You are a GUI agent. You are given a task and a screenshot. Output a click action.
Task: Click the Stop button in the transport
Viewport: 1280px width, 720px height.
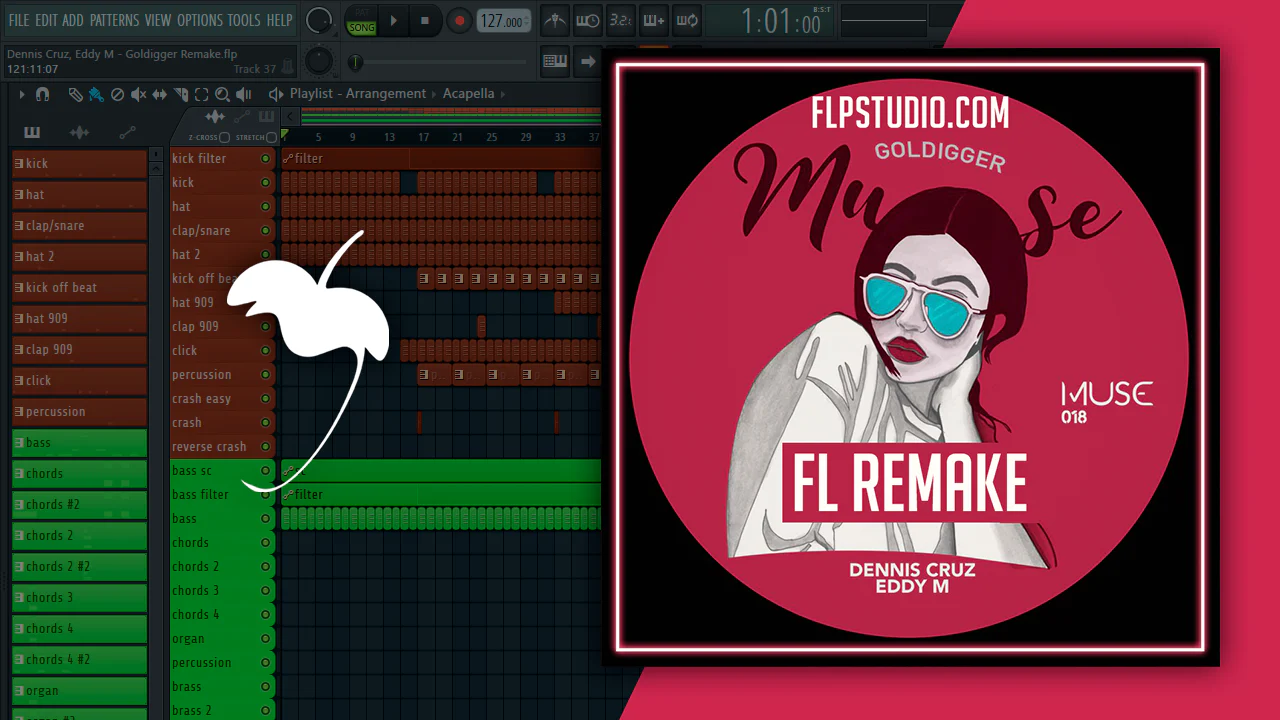(x=425, y=20)
